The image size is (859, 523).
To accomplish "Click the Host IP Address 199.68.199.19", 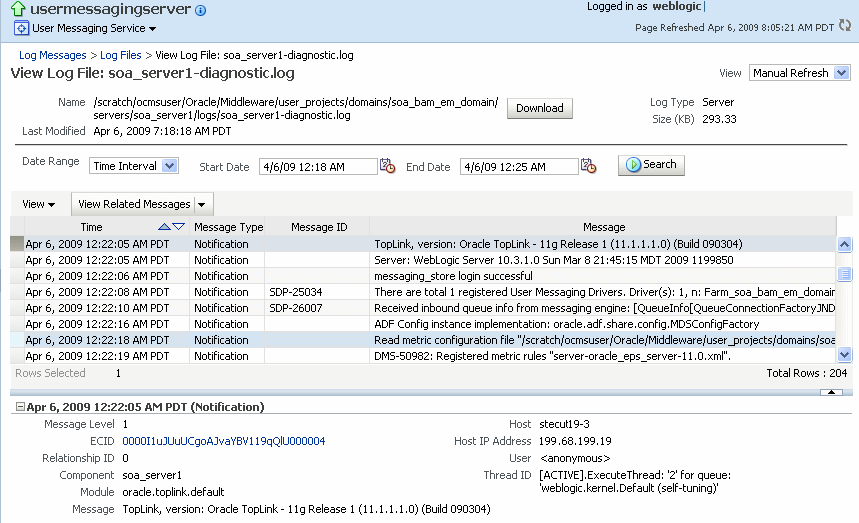I will point(575,441).
